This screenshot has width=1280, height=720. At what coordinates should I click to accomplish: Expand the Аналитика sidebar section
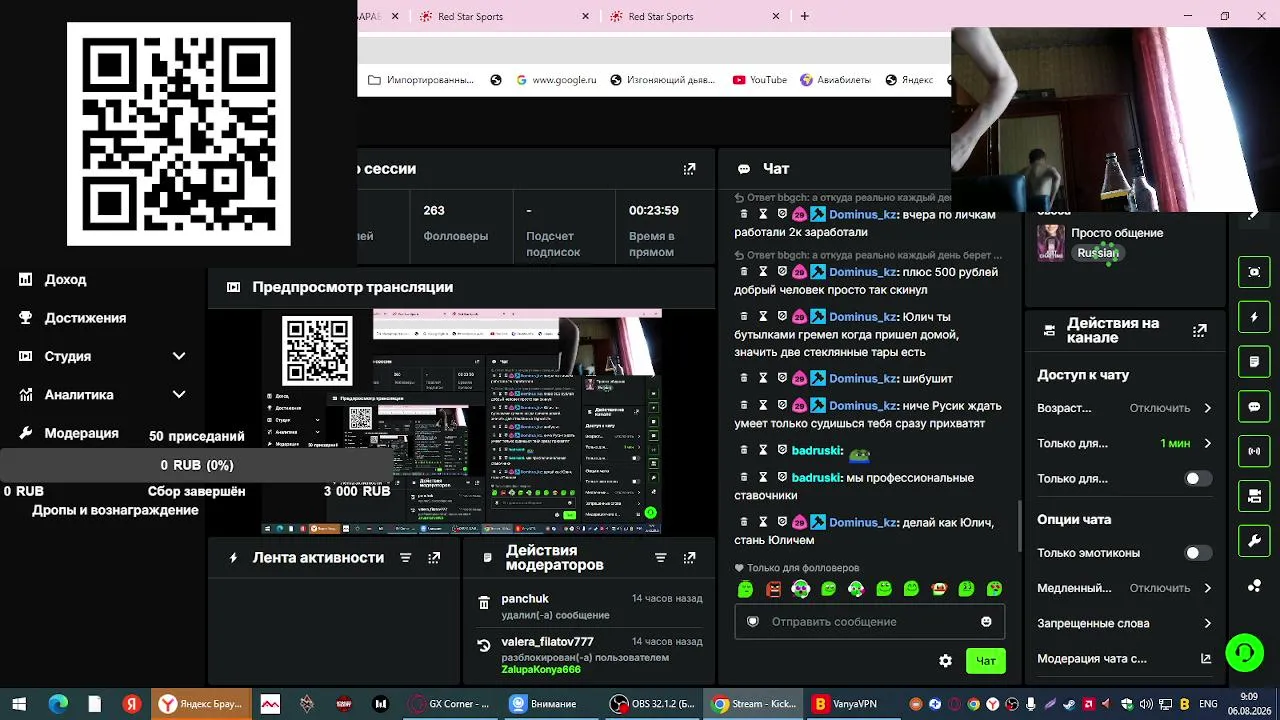[x=179, y=395]
